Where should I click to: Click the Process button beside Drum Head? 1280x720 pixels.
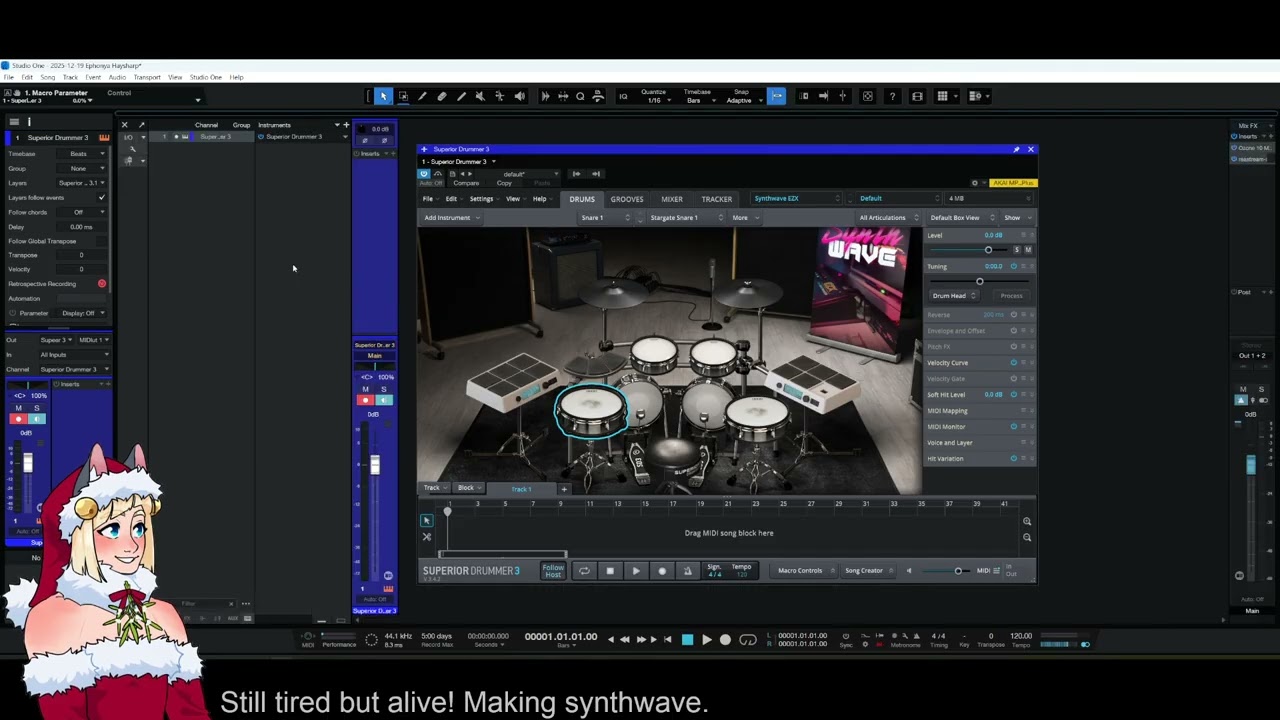coord(1011,296)
